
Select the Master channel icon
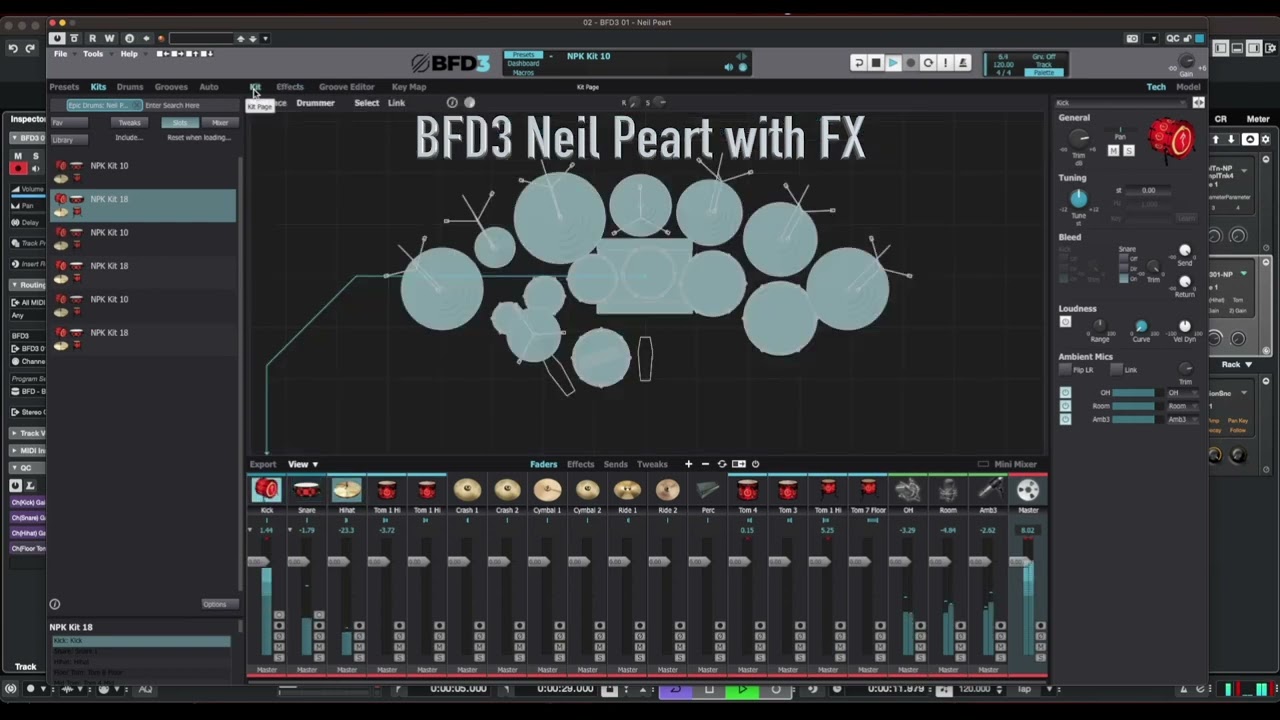click(x=1028, y=490)
